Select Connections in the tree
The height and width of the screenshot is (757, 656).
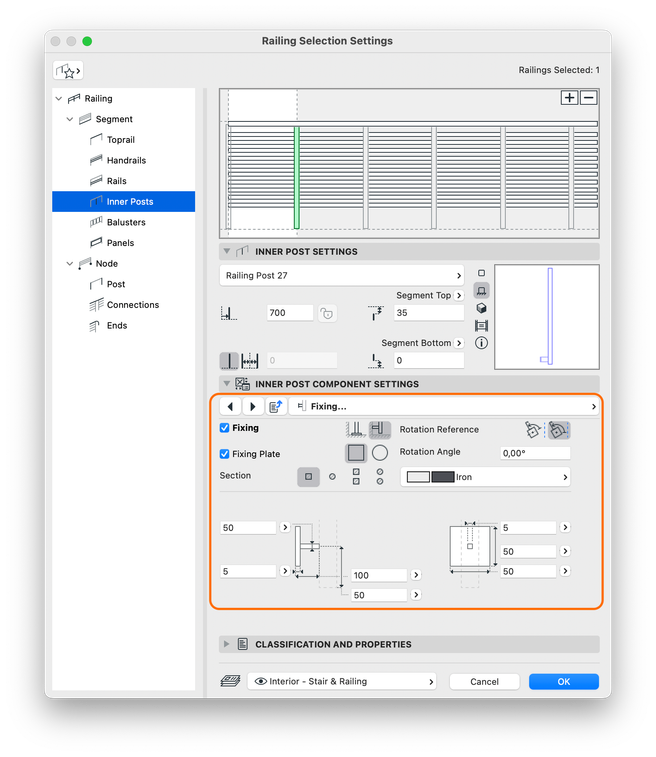133,305
